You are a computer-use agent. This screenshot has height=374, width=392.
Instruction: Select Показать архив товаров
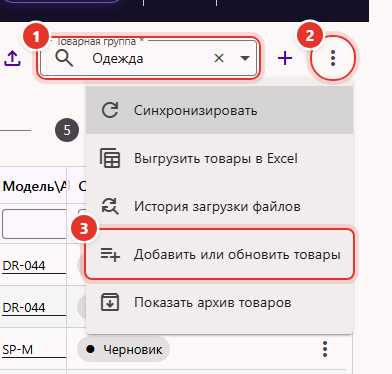coord(219,302)
